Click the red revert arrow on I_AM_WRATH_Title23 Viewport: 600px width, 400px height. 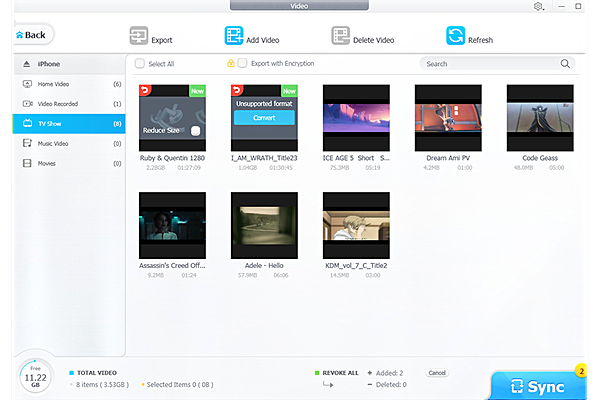[x=237, y=90]
